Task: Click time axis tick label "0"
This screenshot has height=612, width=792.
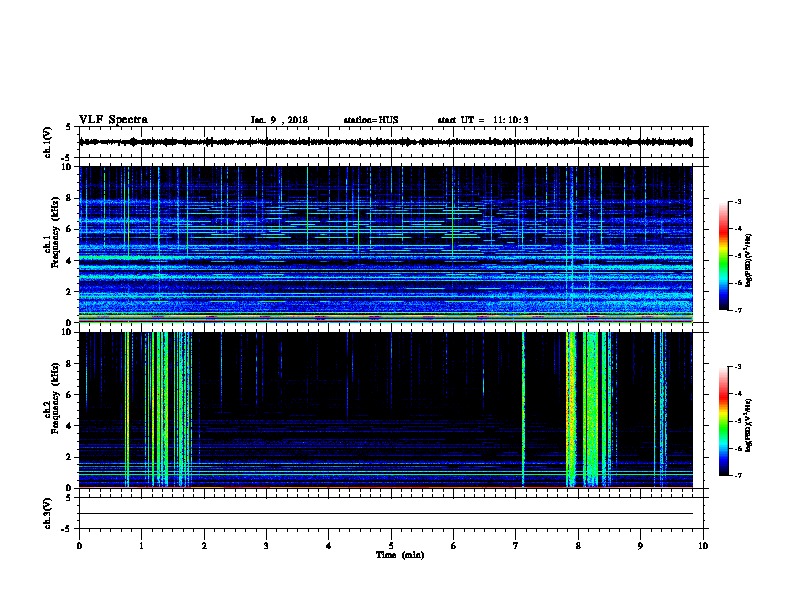Action: [79, 546]
